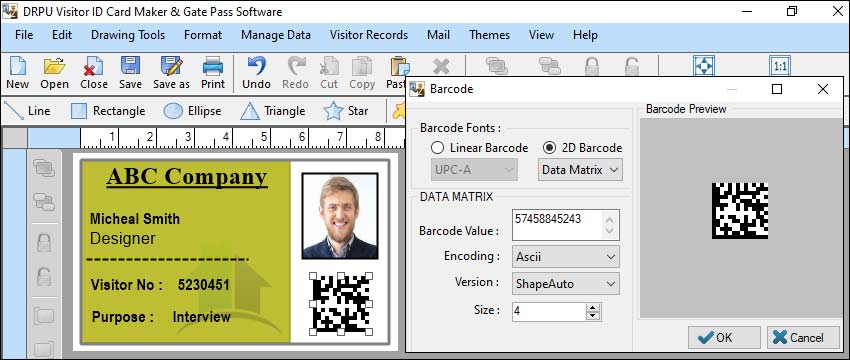Open the File menu
Viewport: 850px width, 360px height.
(24, 35)
